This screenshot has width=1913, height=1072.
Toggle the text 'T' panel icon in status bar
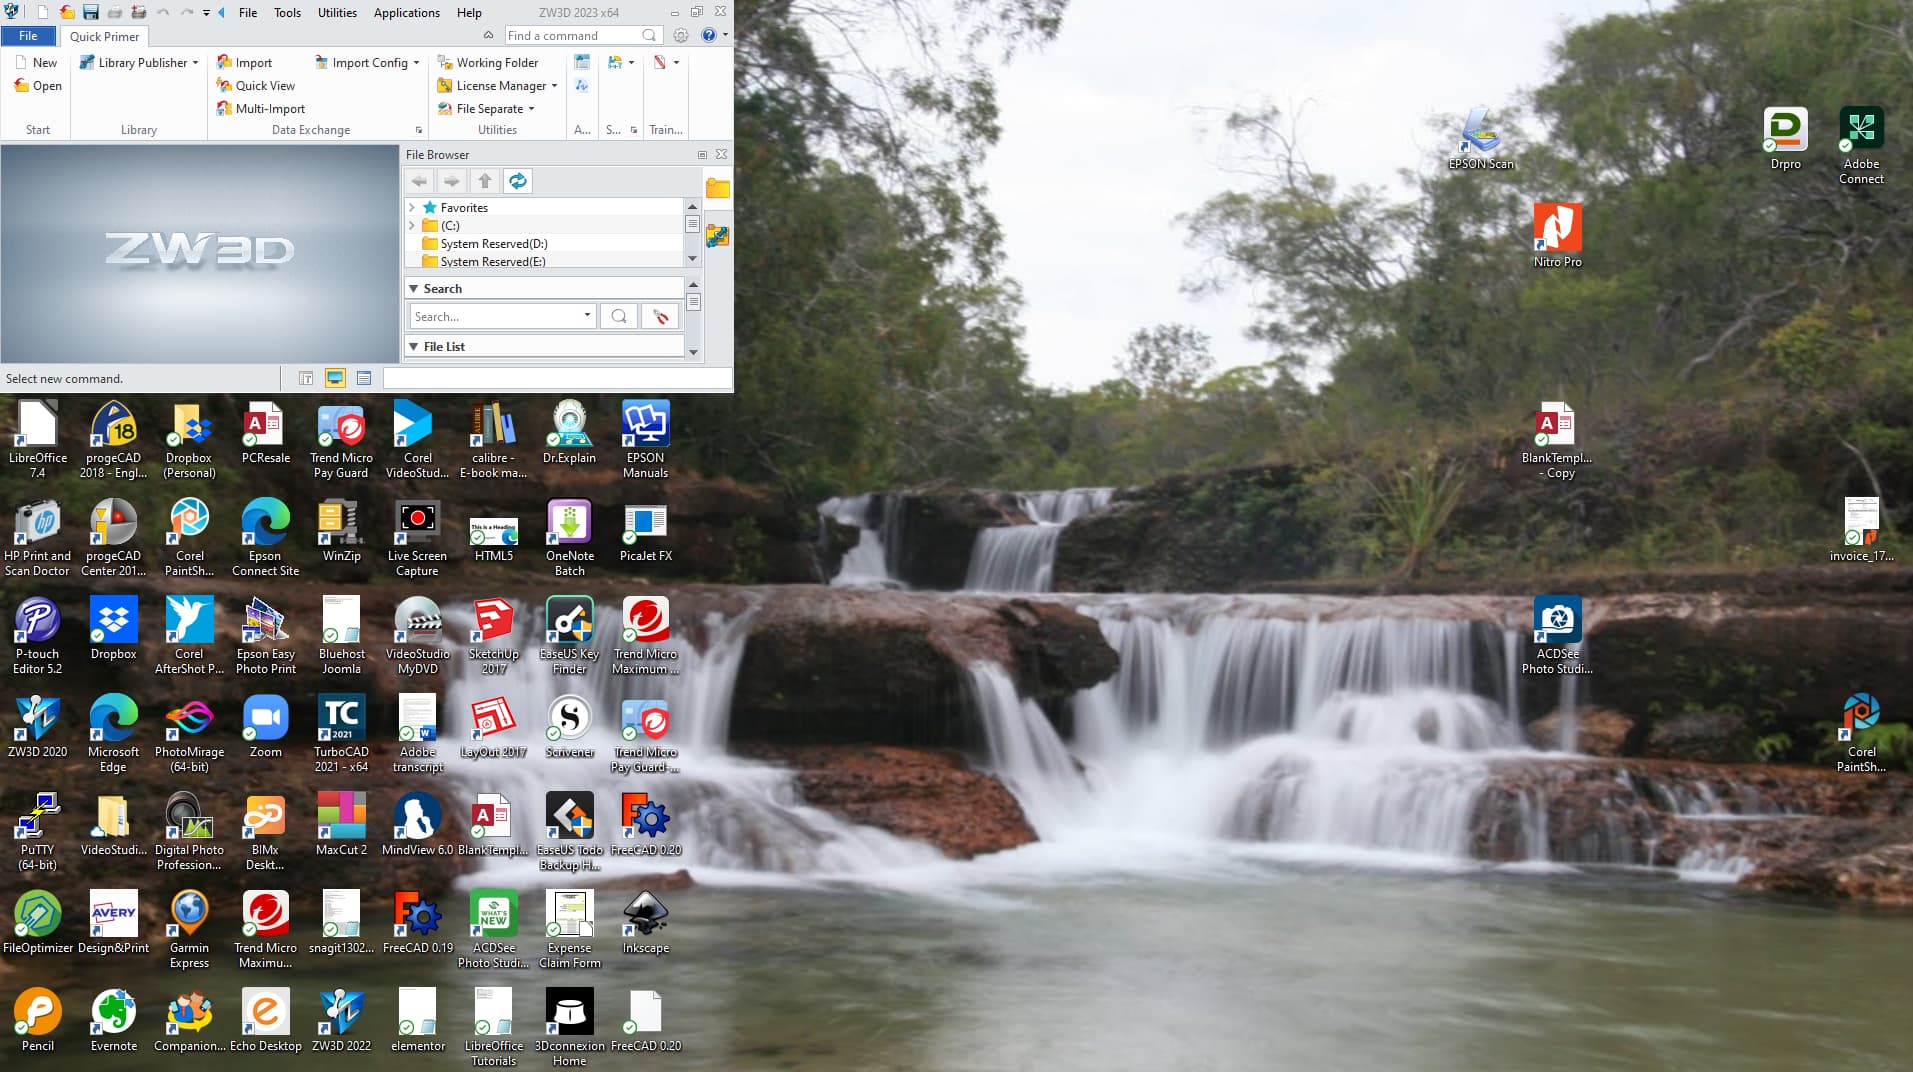click(x=306, y=378)
